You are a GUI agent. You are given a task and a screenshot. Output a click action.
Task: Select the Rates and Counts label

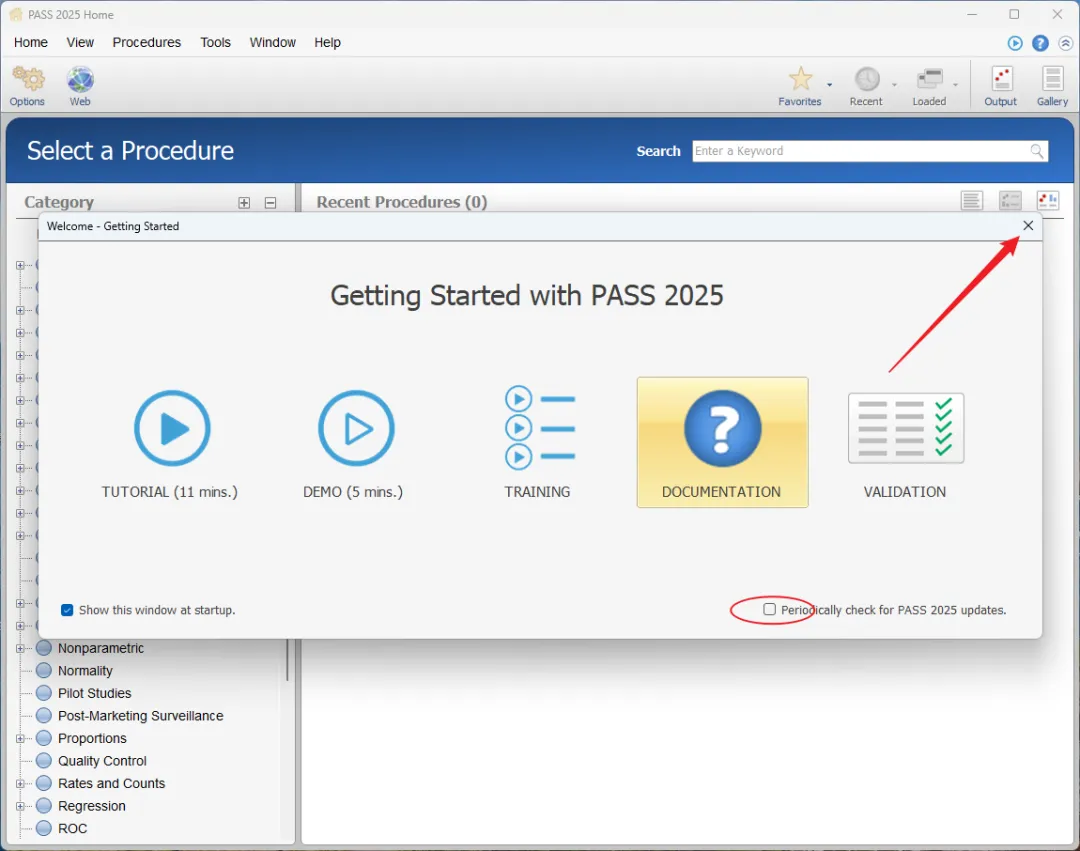coord(112,784)
